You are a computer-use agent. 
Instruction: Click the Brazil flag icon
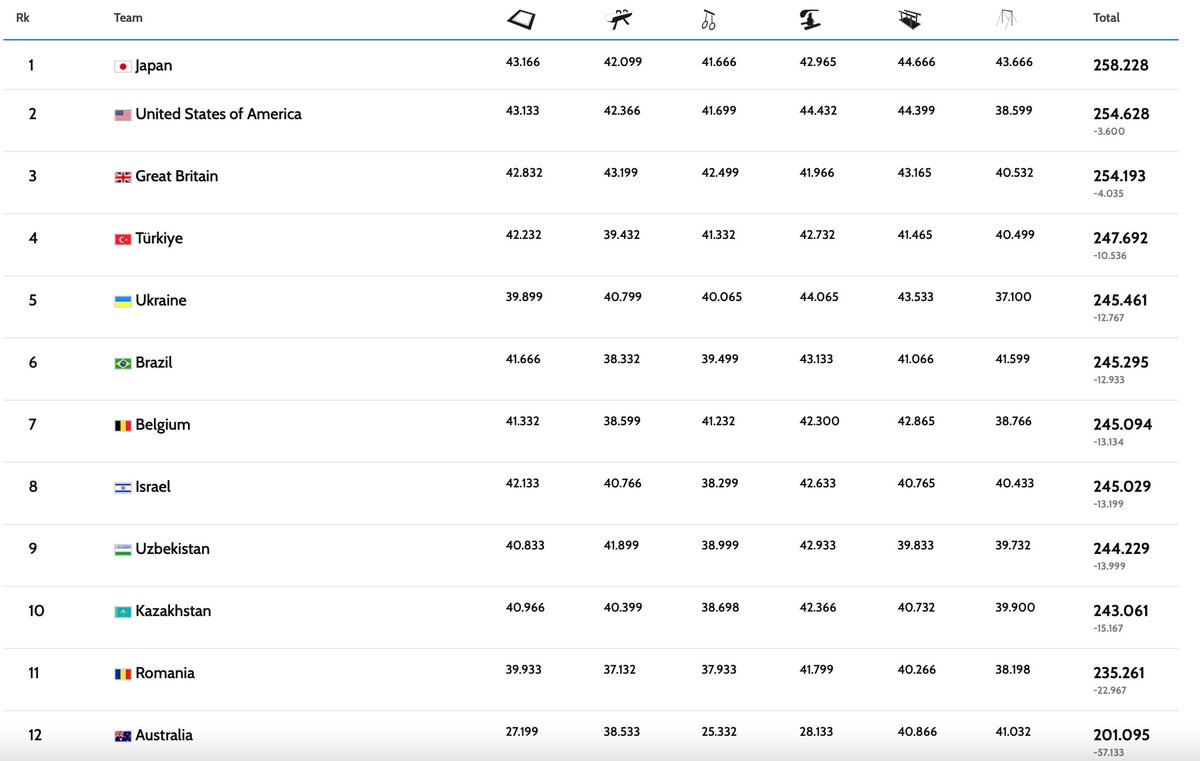[122, 362]
